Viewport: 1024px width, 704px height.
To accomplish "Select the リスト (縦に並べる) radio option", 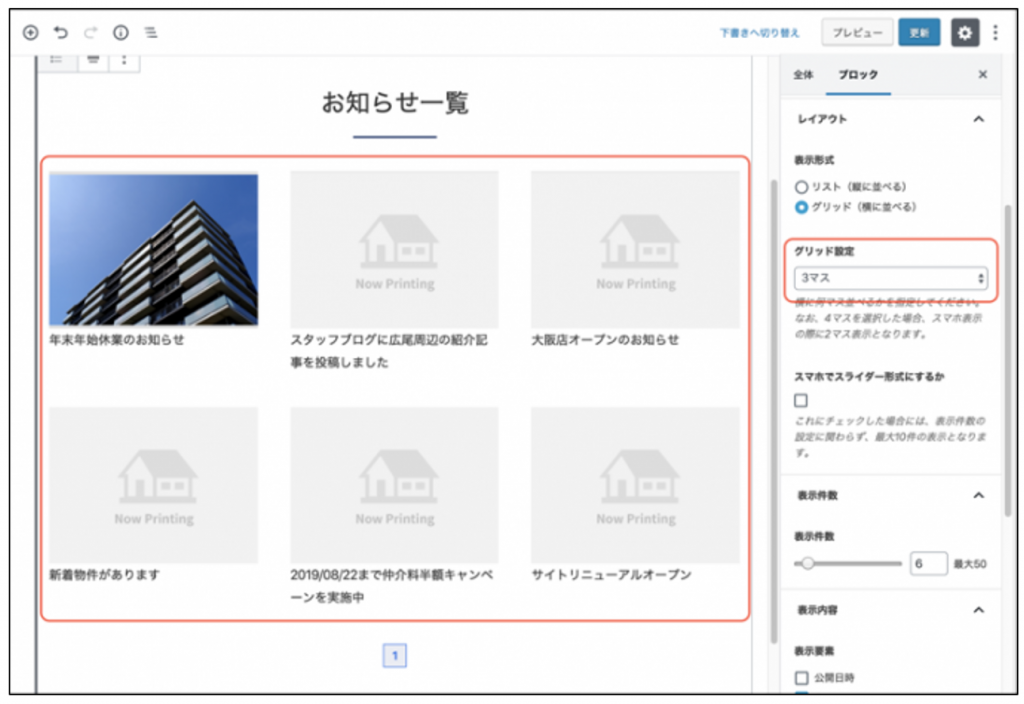I will coord(801,187).
